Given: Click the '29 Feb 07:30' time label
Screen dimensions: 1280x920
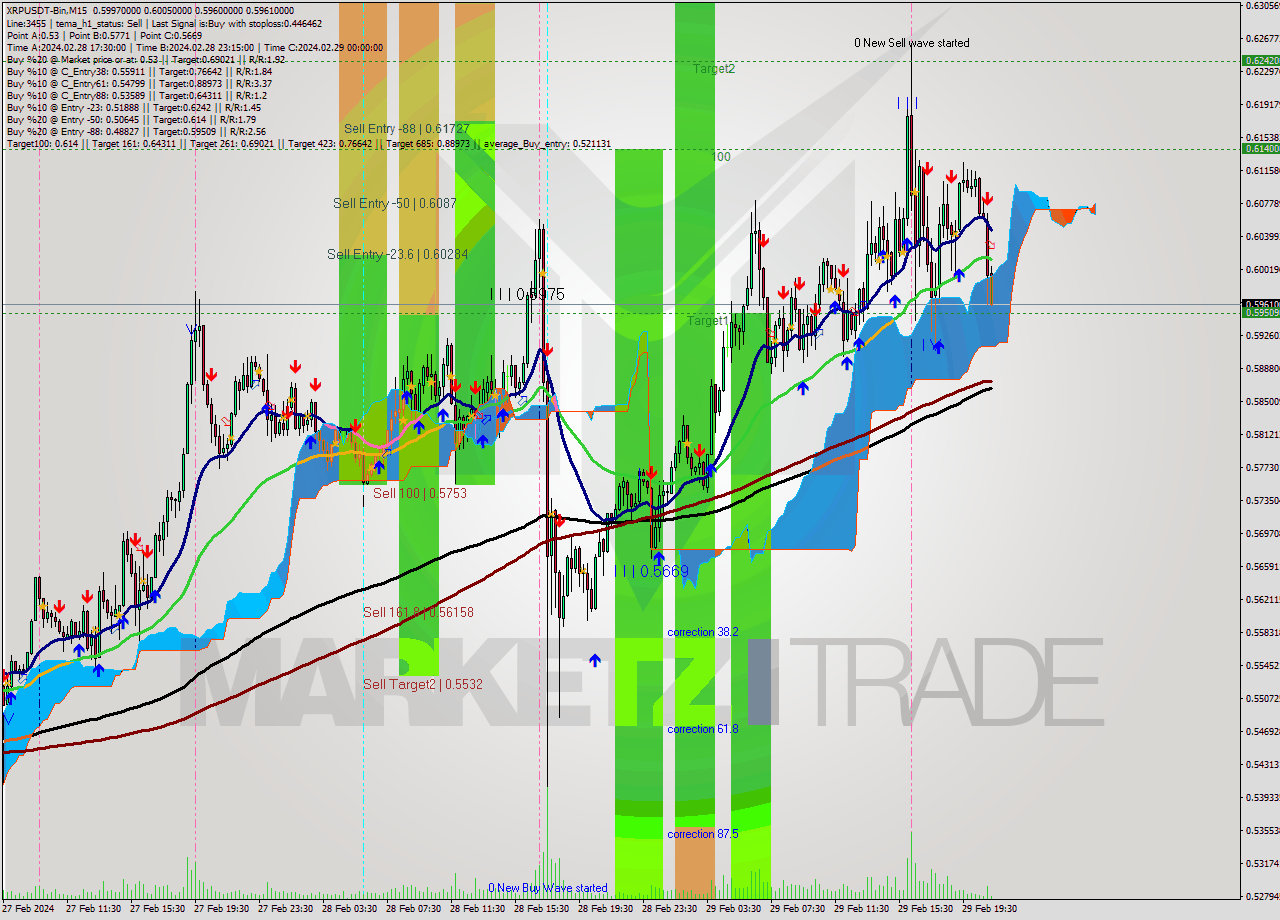Looking at the screenshot, I should coord(797,910).
